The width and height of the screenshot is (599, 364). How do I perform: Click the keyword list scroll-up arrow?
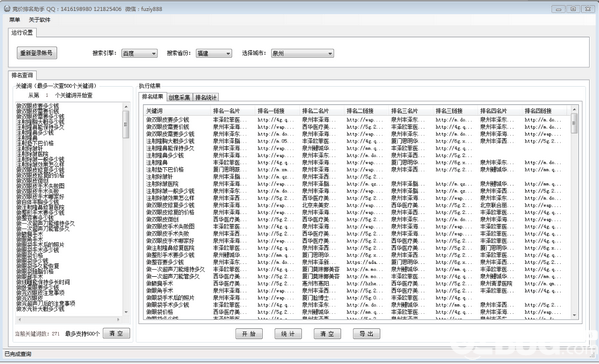coord(126,106)
